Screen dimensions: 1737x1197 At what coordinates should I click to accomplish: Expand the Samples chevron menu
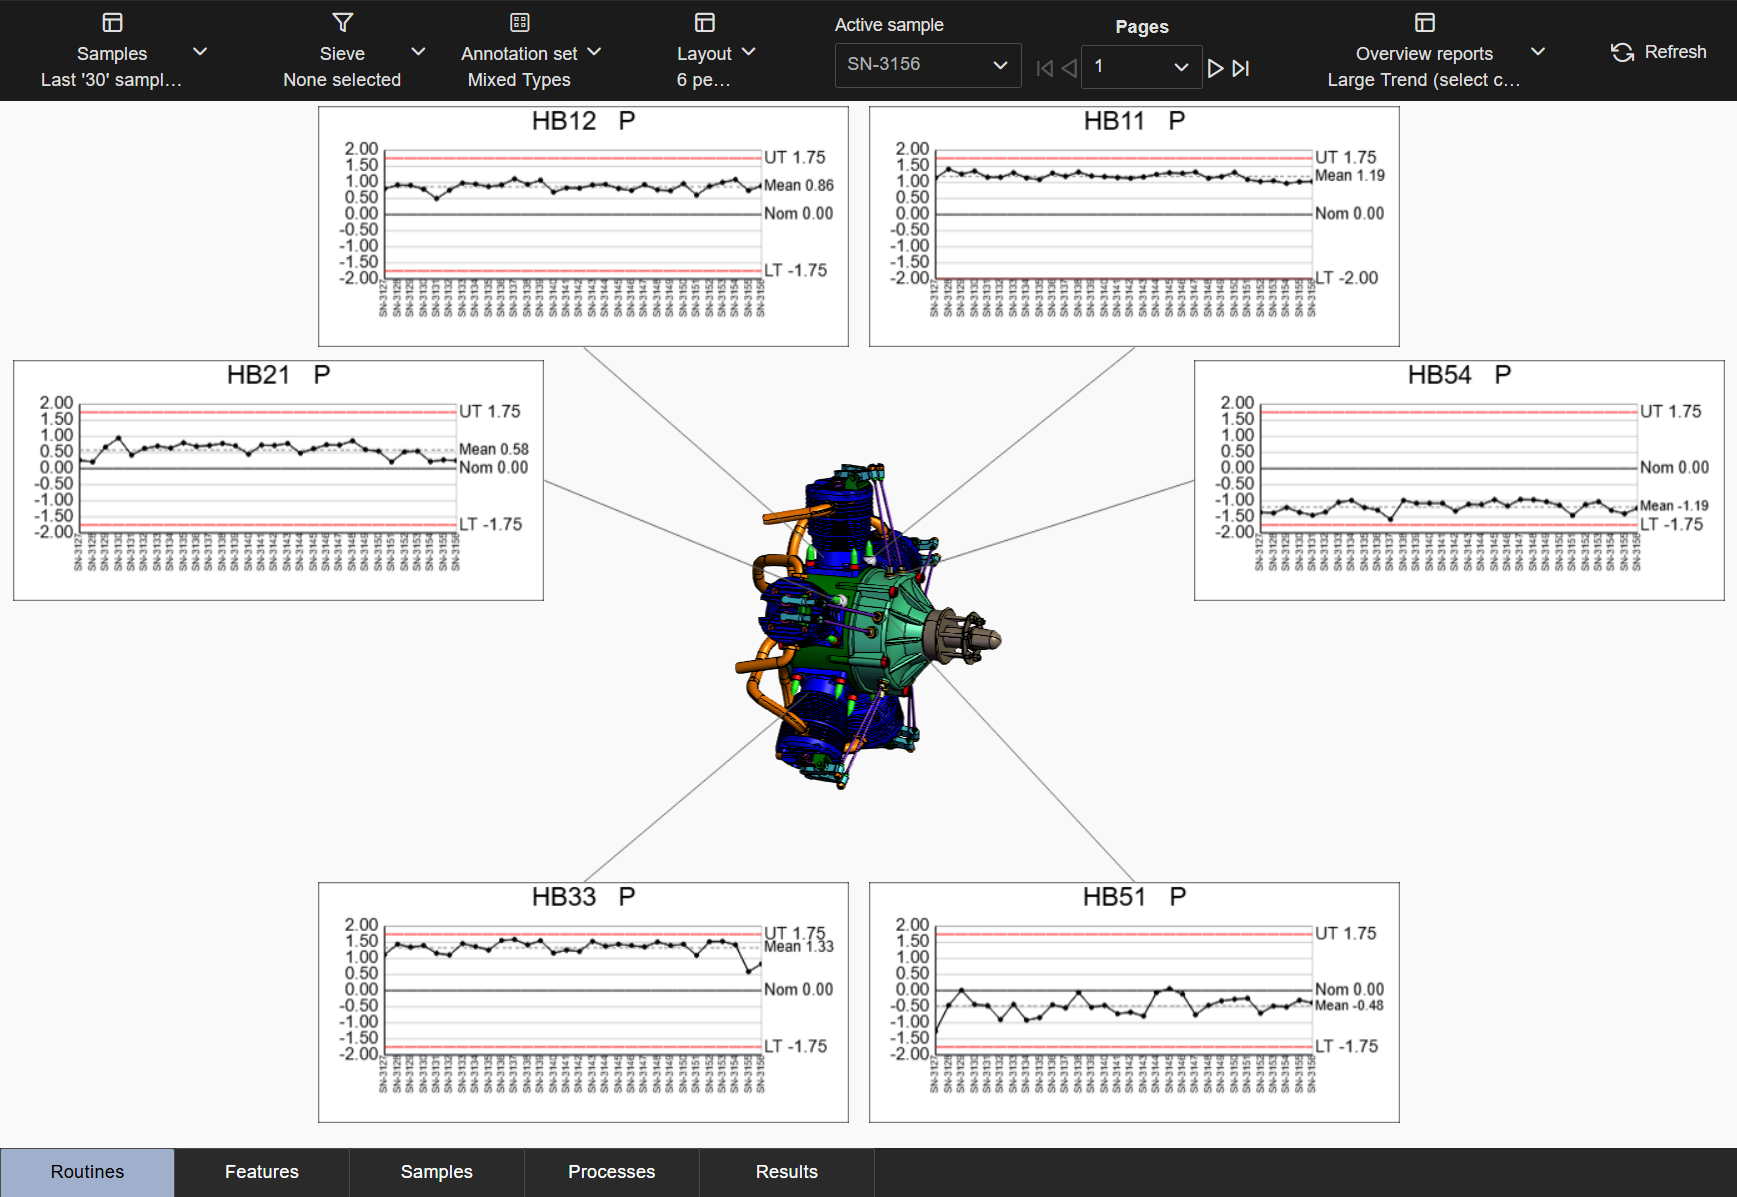pyautogui.click(x=200, y=52)
